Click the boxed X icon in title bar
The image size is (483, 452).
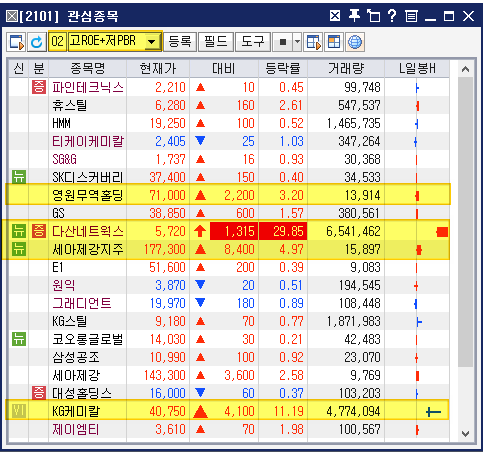pyautogui.click(x=335, y=16)
